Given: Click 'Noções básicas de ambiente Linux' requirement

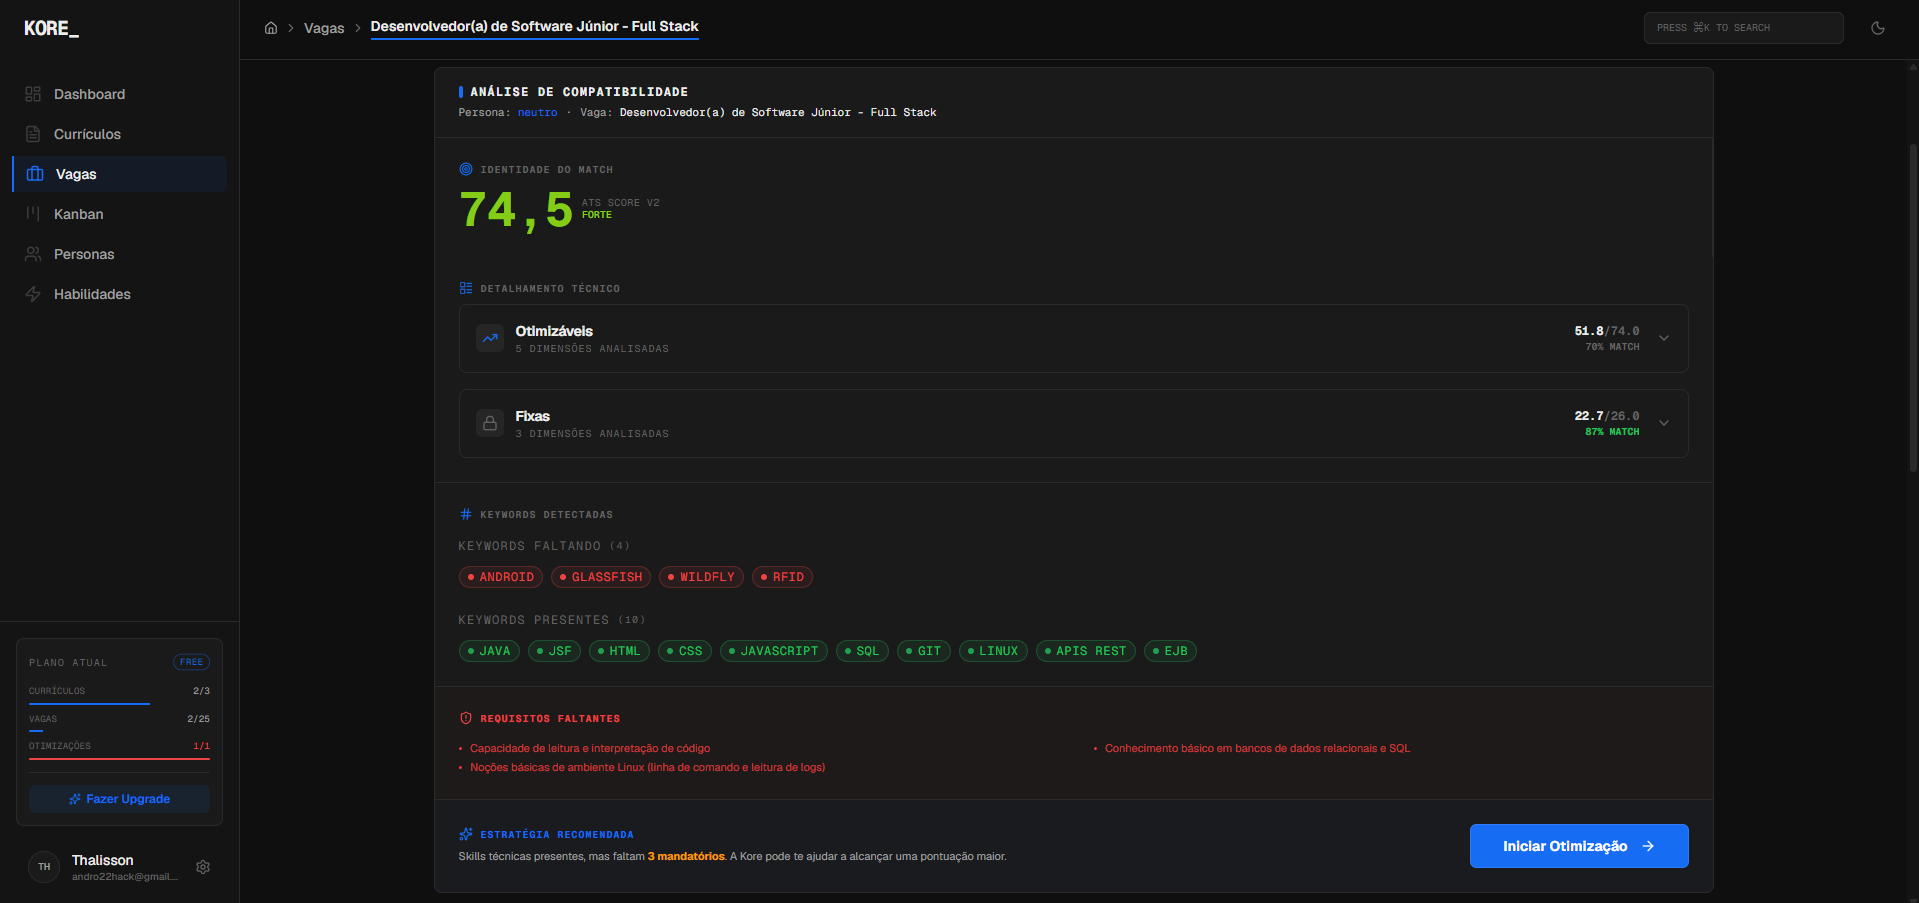Looking at the screenshot, I should coord(648,768).
